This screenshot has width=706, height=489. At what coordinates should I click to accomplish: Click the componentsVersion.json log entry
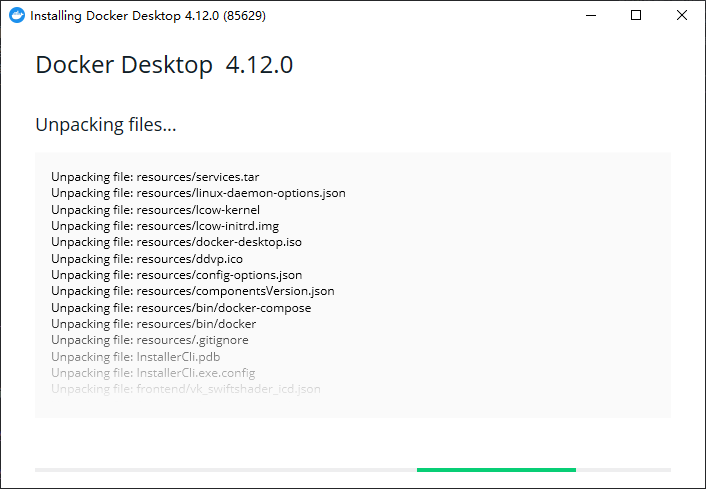(193, 291)
